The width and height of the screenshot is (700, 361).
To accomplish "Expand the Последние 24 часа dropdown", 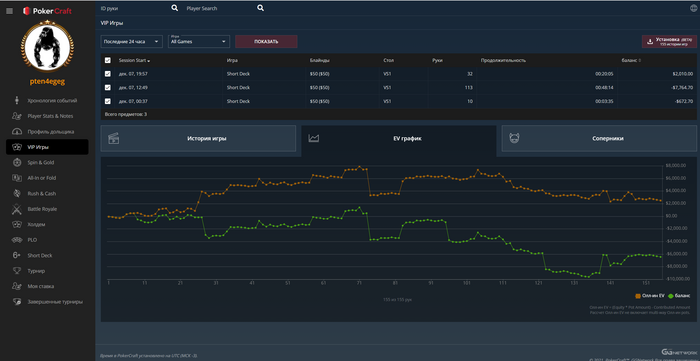I will pos(132,41).
